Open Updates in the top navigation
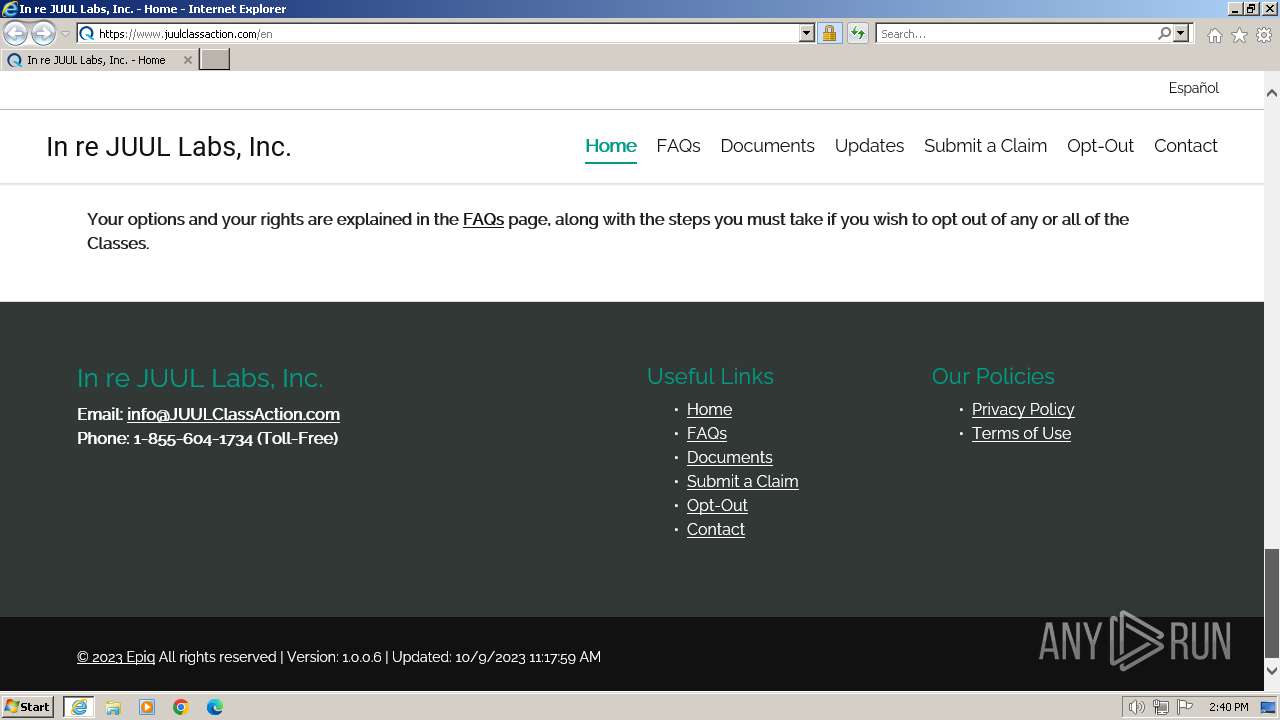The height and width of the screenshot is (720, 1280). click(869, 146)
